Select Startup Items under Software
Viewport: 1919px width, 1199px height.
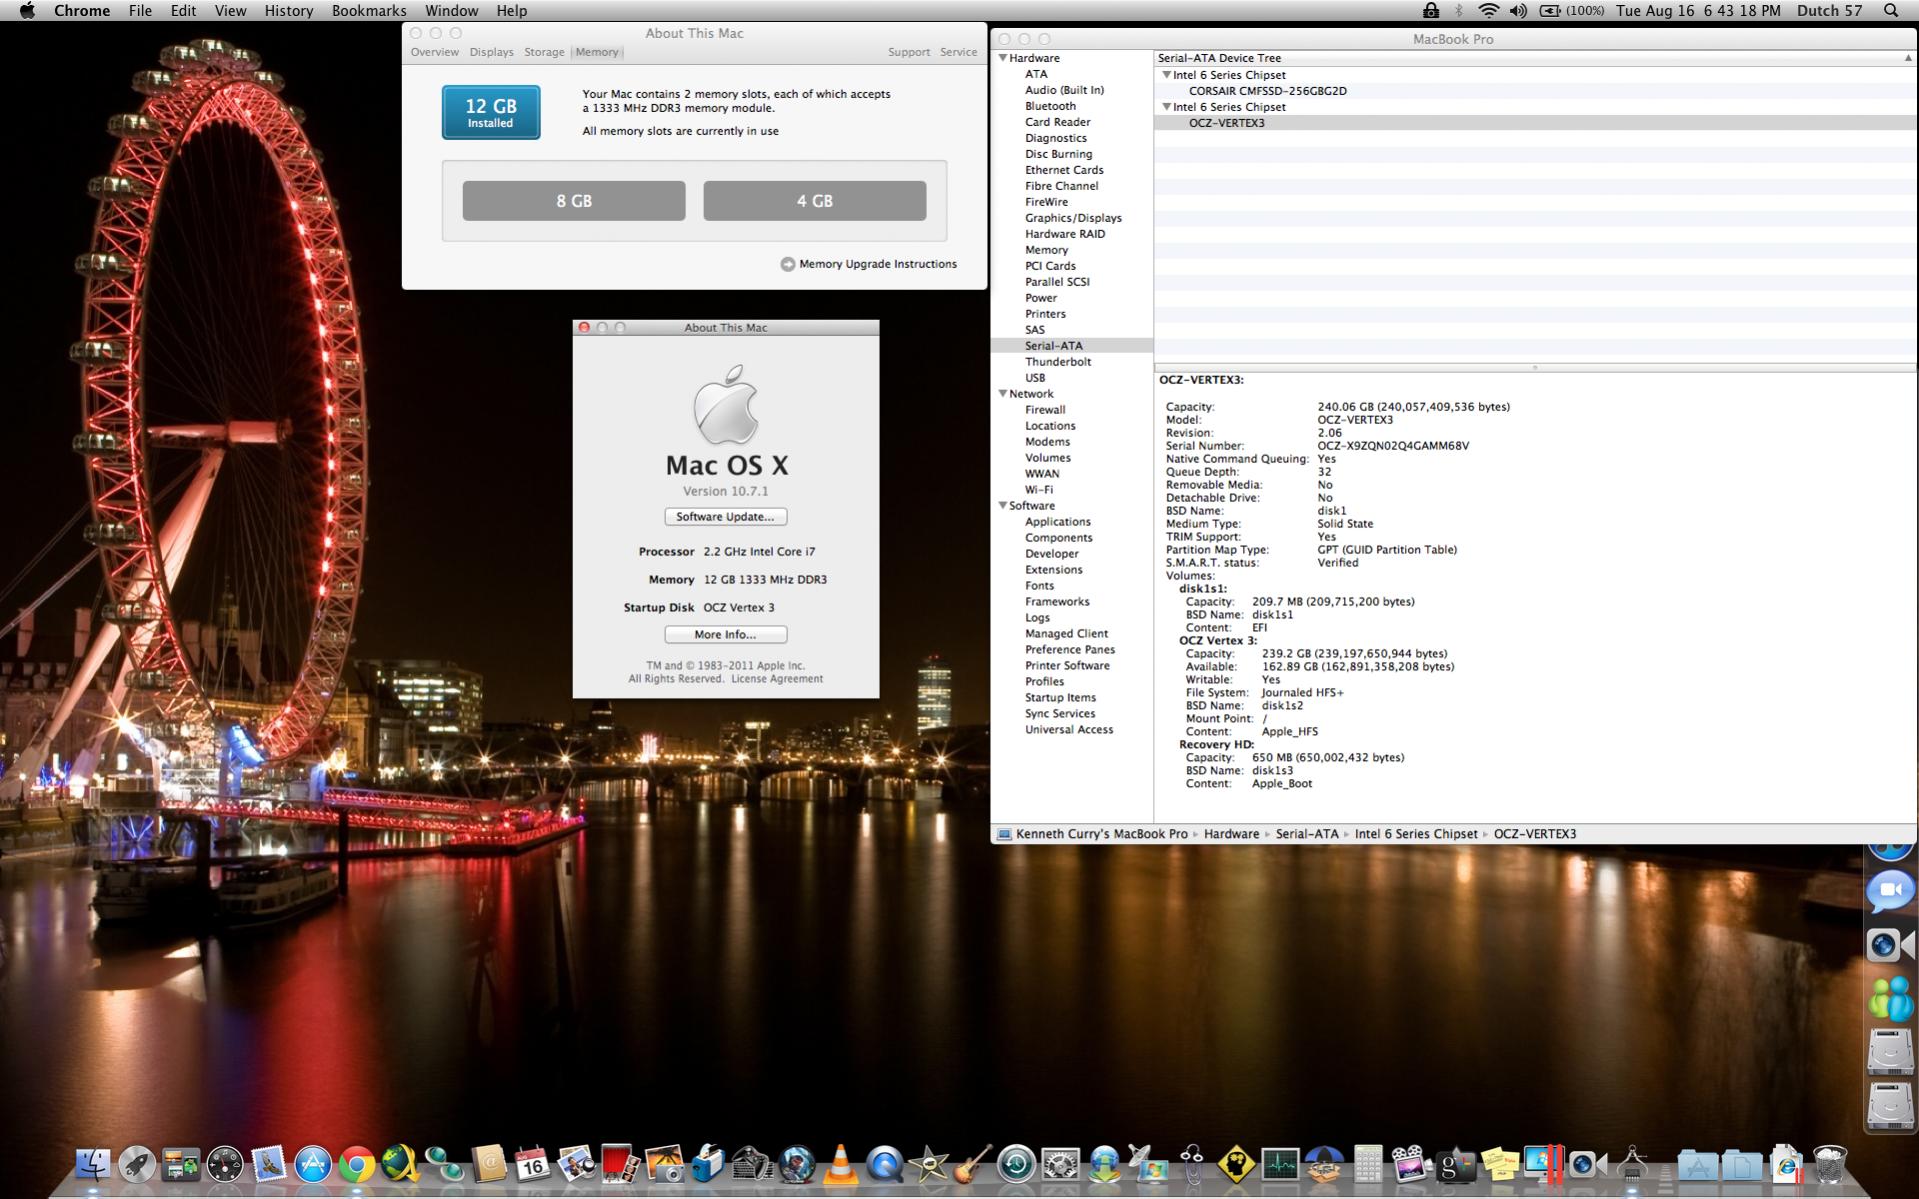coord(1060,698)
